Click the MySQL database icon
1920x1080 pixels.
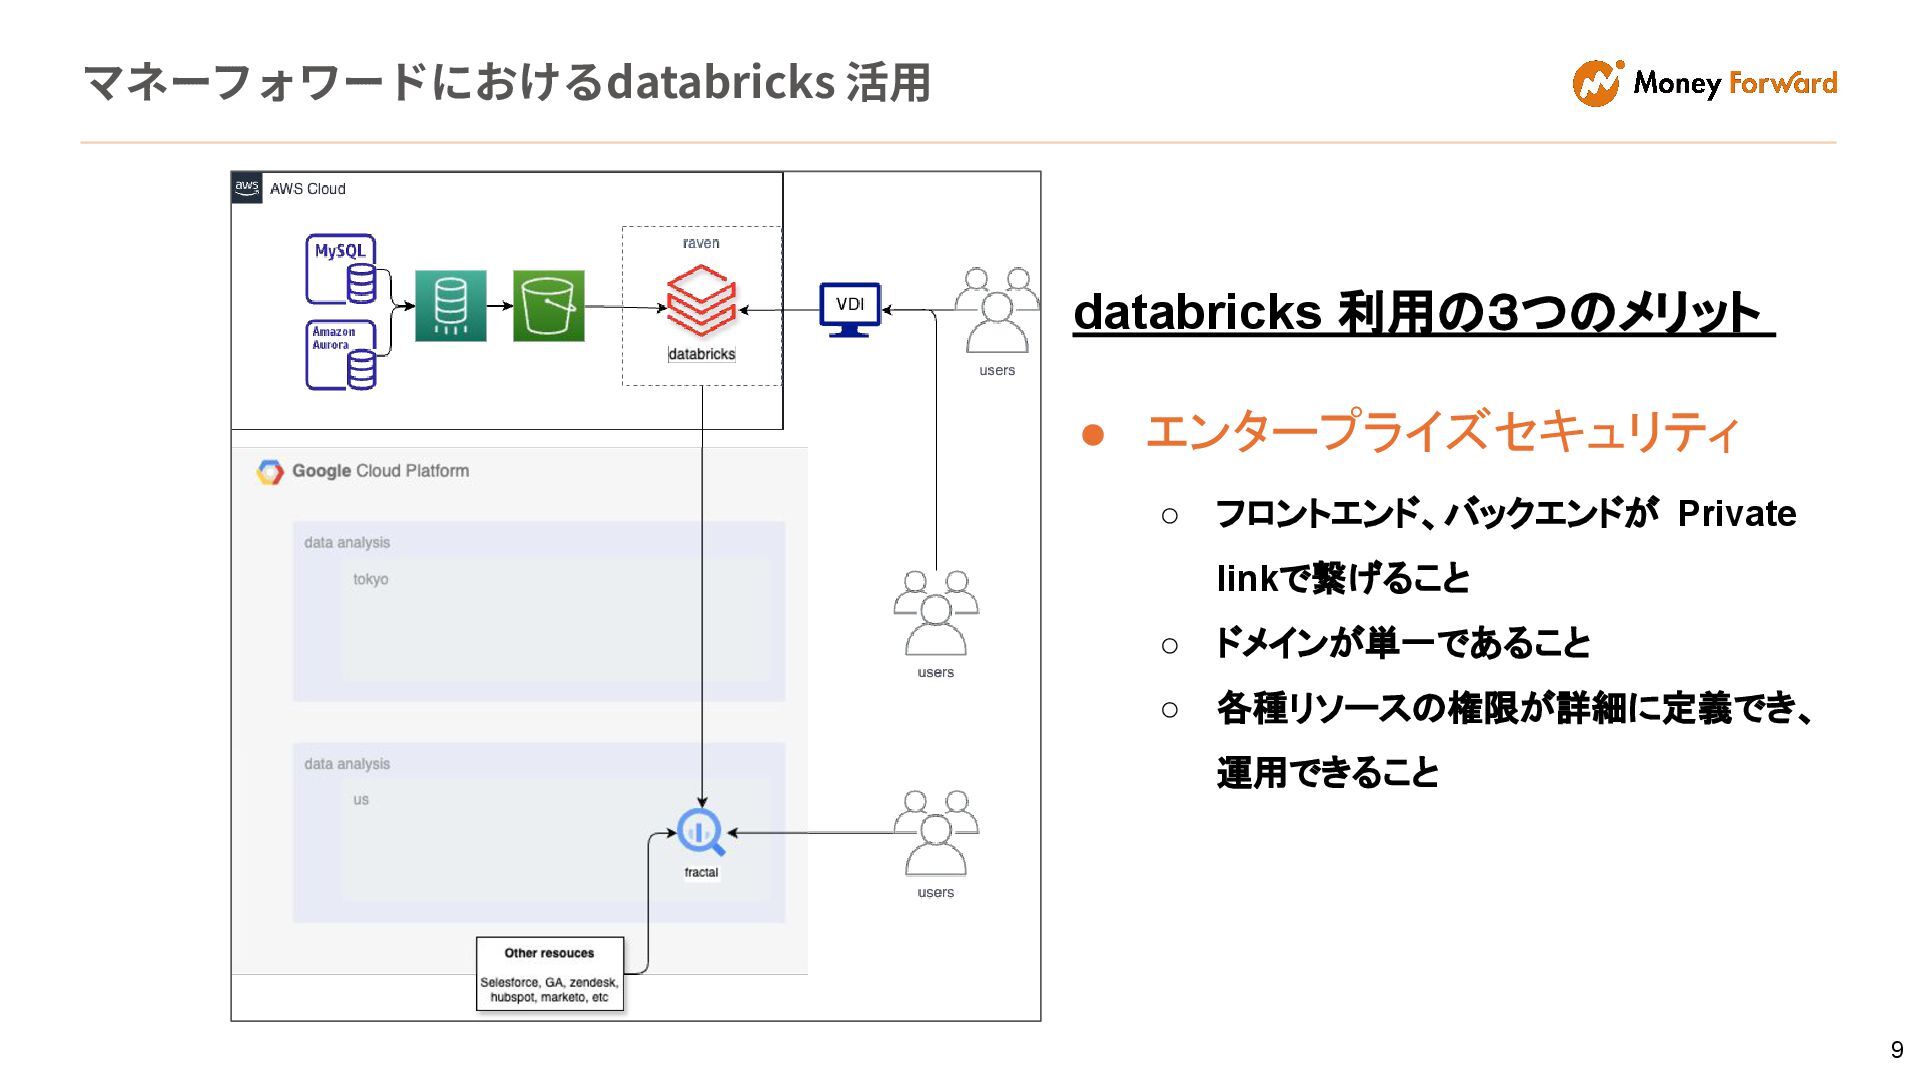click(341, 268)
